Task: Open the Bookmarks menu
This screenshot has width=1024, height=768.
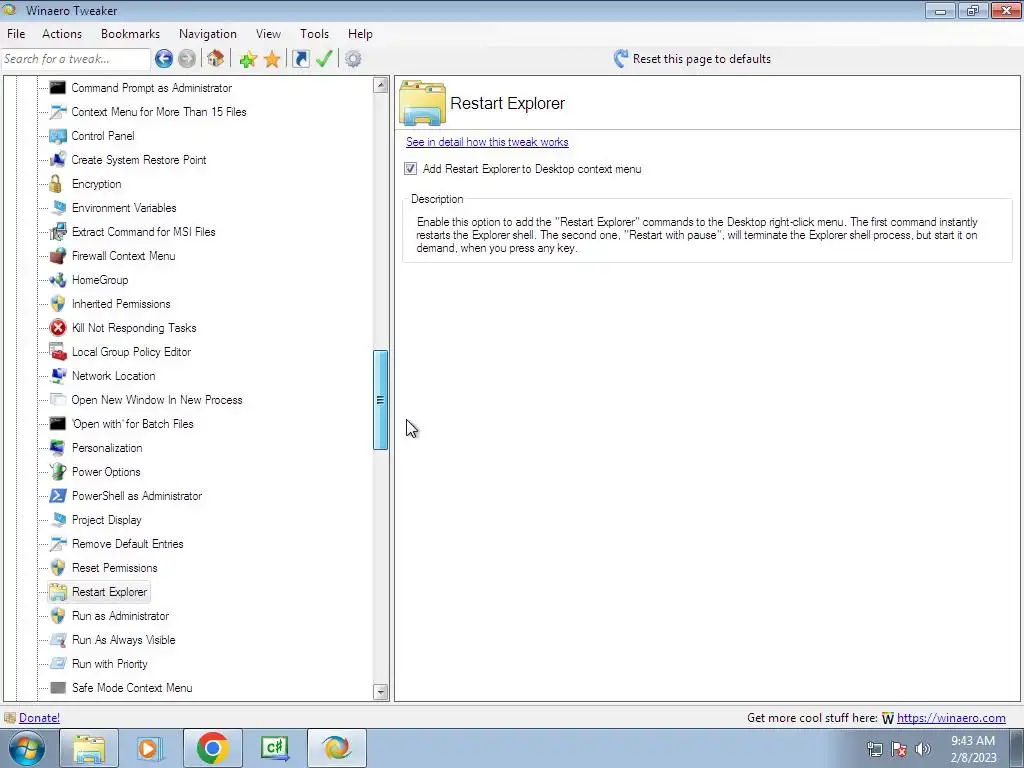Action: click(130, 34)
